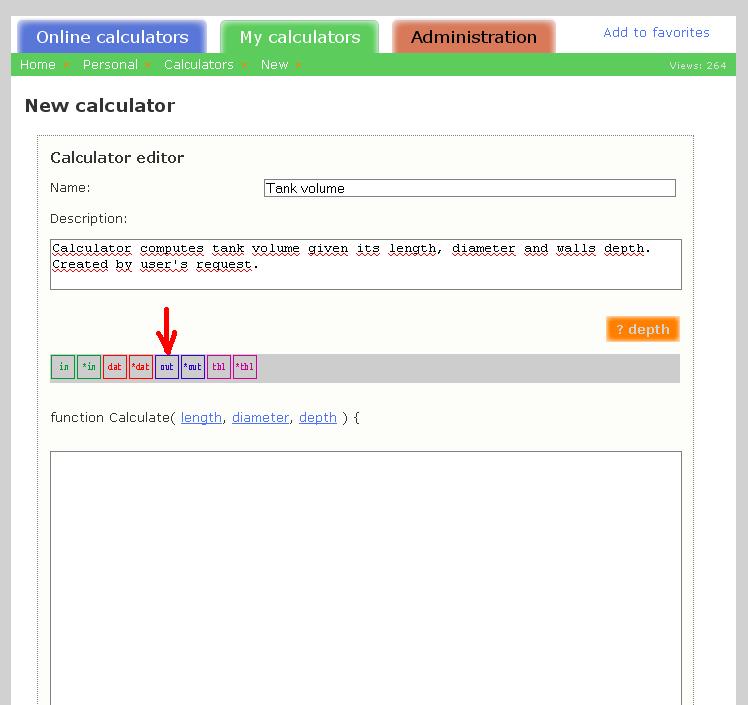
Task: Open the 'length' parameter link
Action: pos(201,417)
